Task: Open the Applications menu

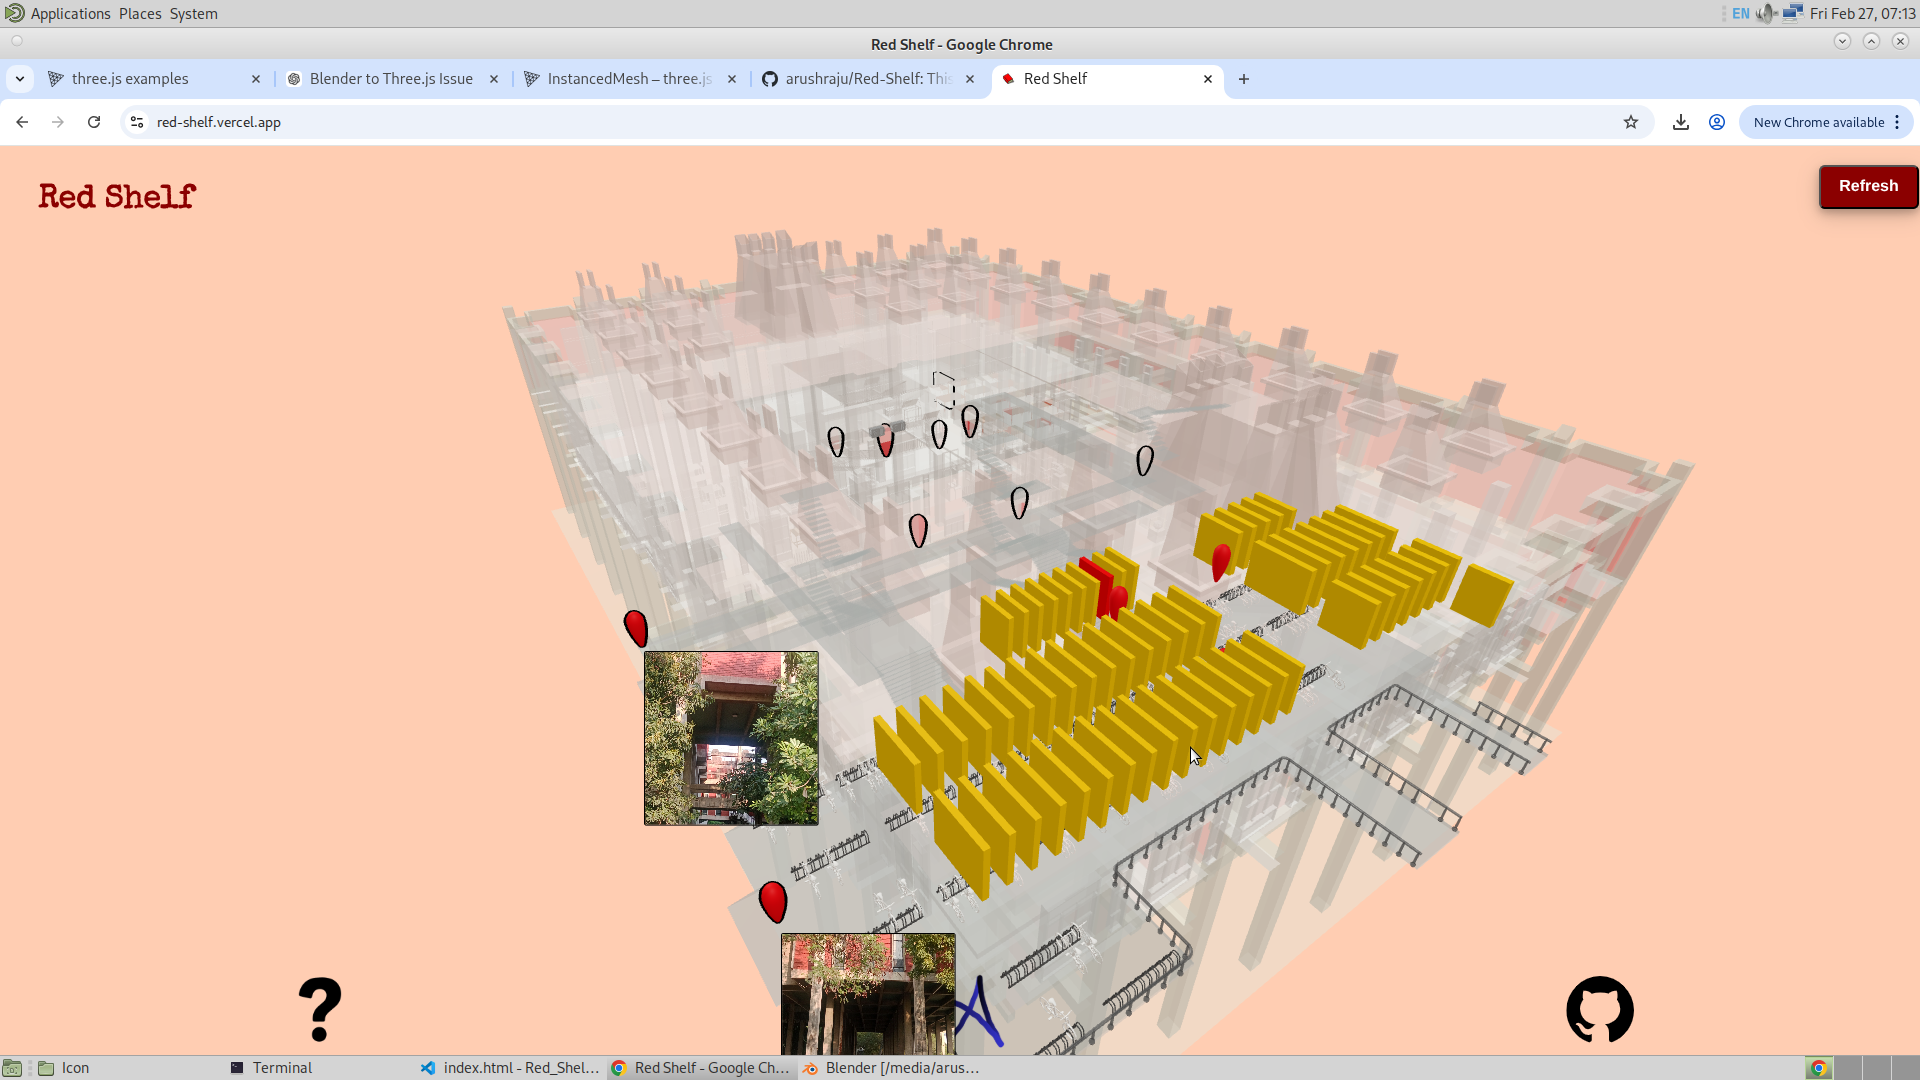Action: pos(69,13)
